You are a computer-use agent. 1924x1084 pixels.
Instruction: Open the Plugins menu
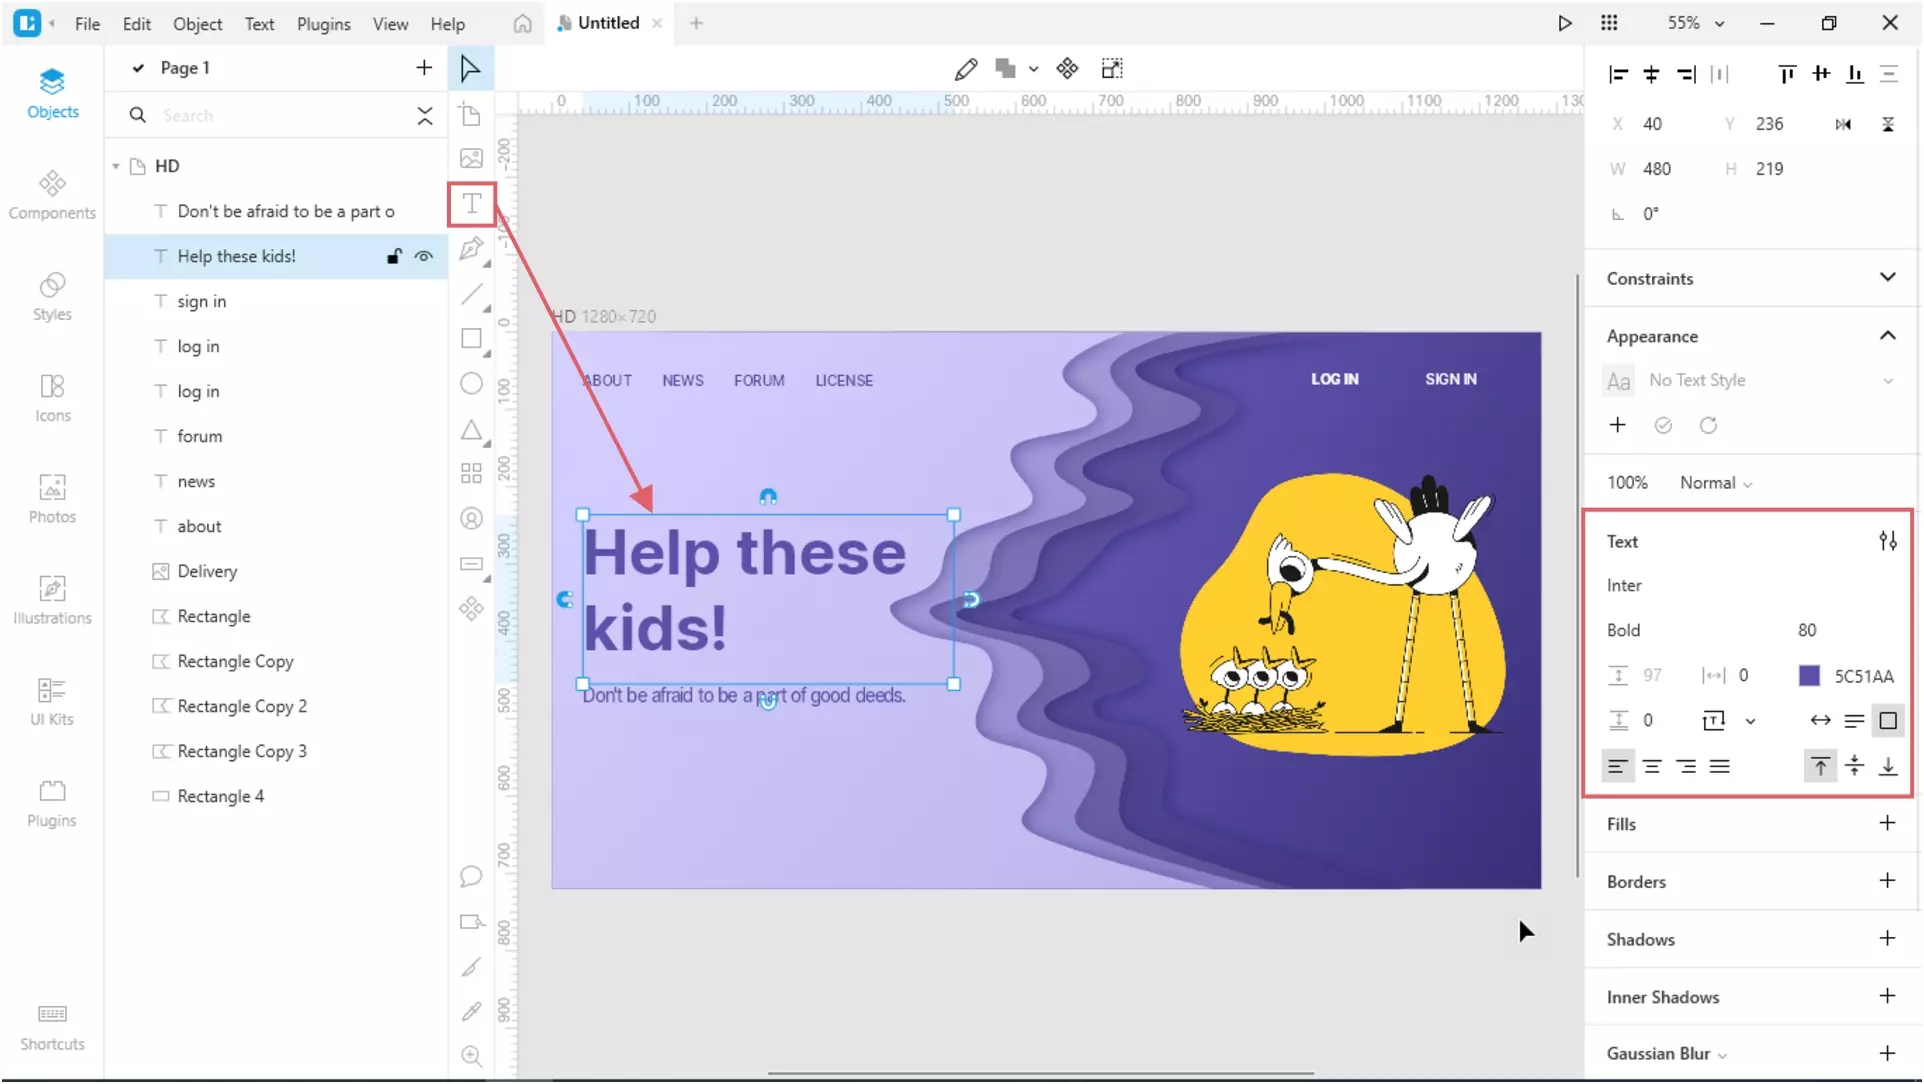[323, 24]
